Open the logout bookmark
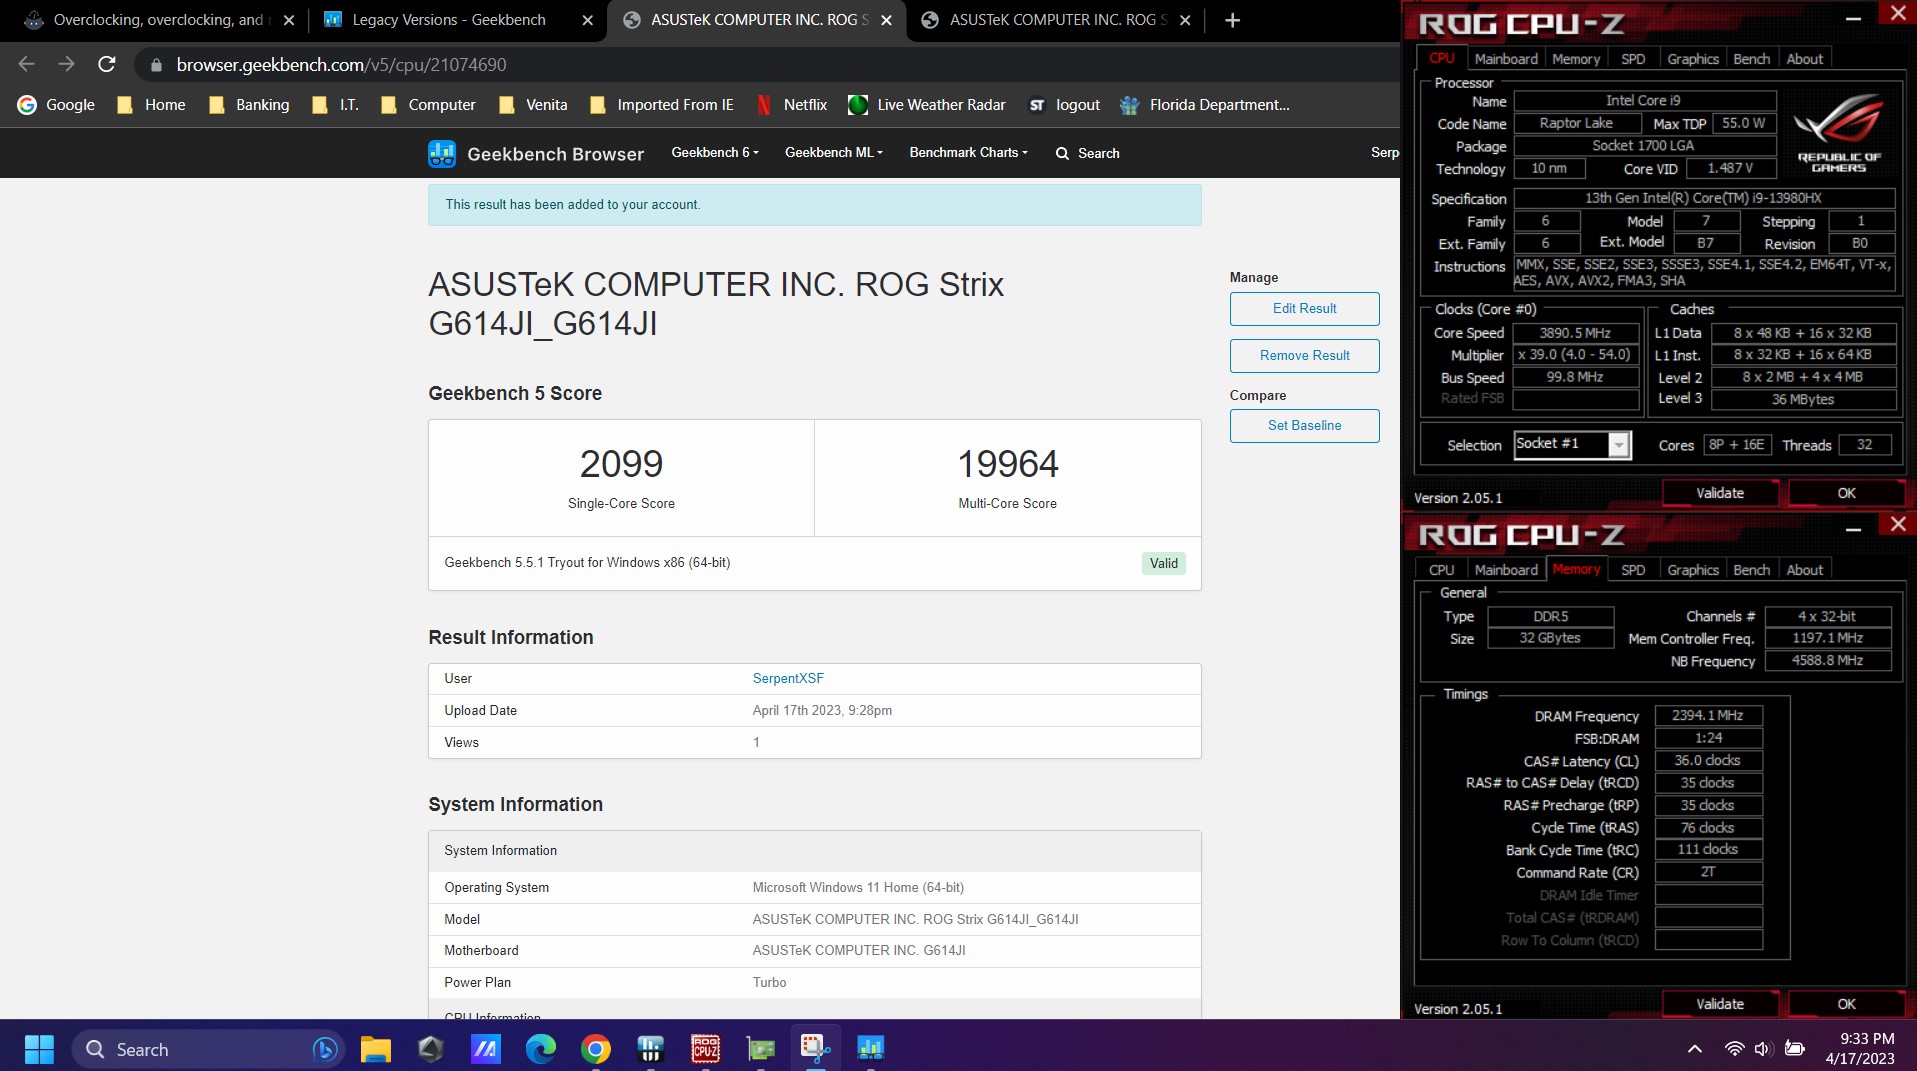This screenshot has height=1071, width=1917. pos(1064,105)
